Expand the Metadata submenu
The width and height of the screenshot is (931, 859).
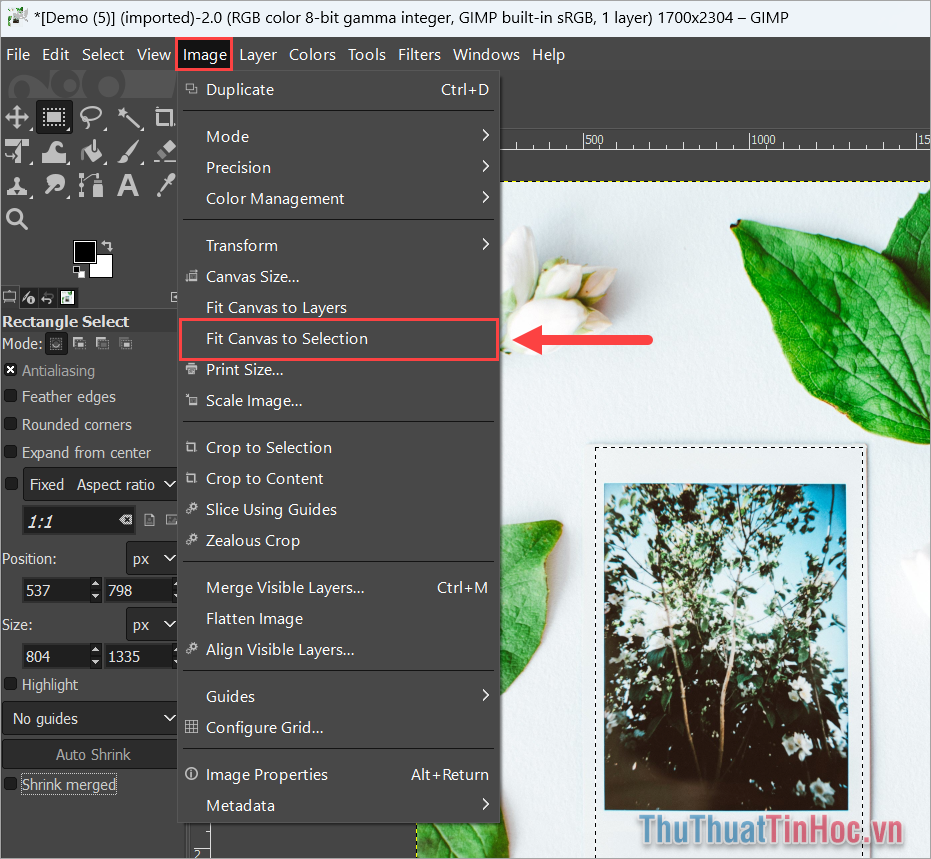pos(338,806)
